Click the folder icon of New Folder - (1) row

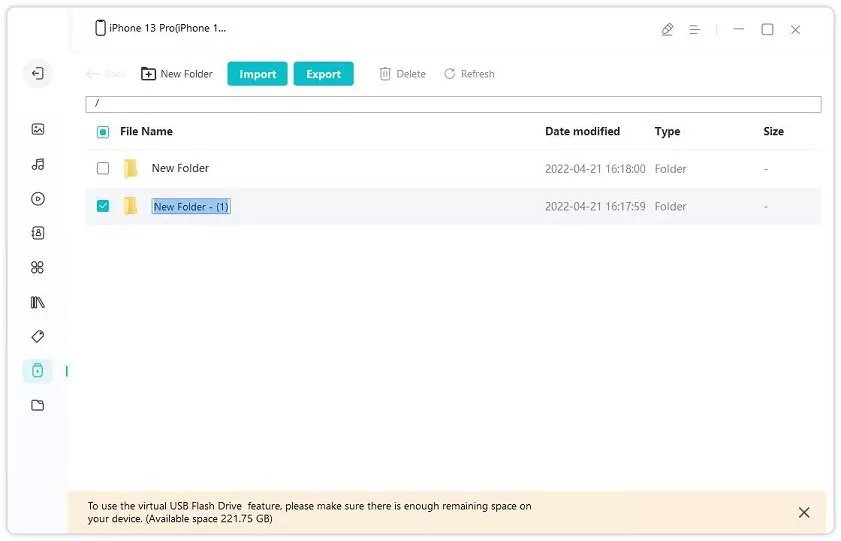click(x=130, y=206)
